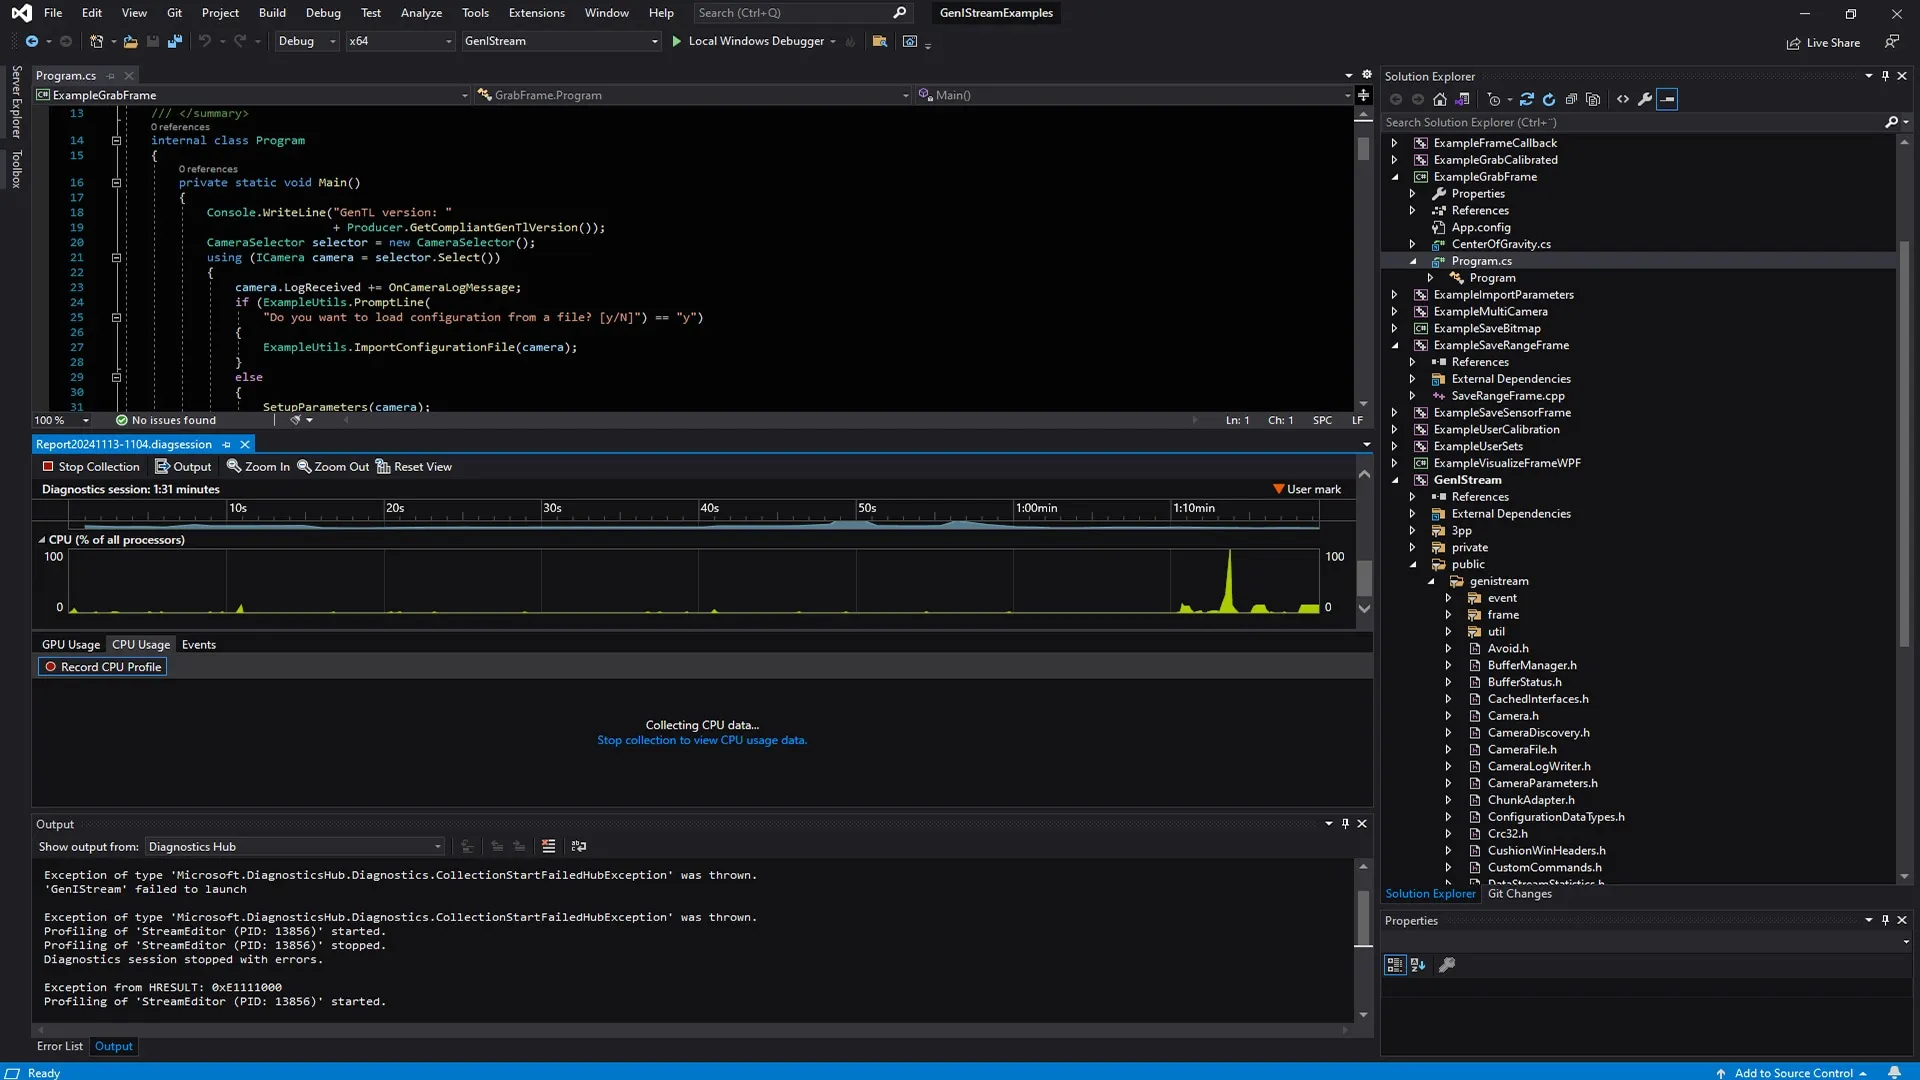Screen dimensions: 1920x1080
Task: Open the Analyze menu
Action: pyautogui.click(x=421, y=13)
